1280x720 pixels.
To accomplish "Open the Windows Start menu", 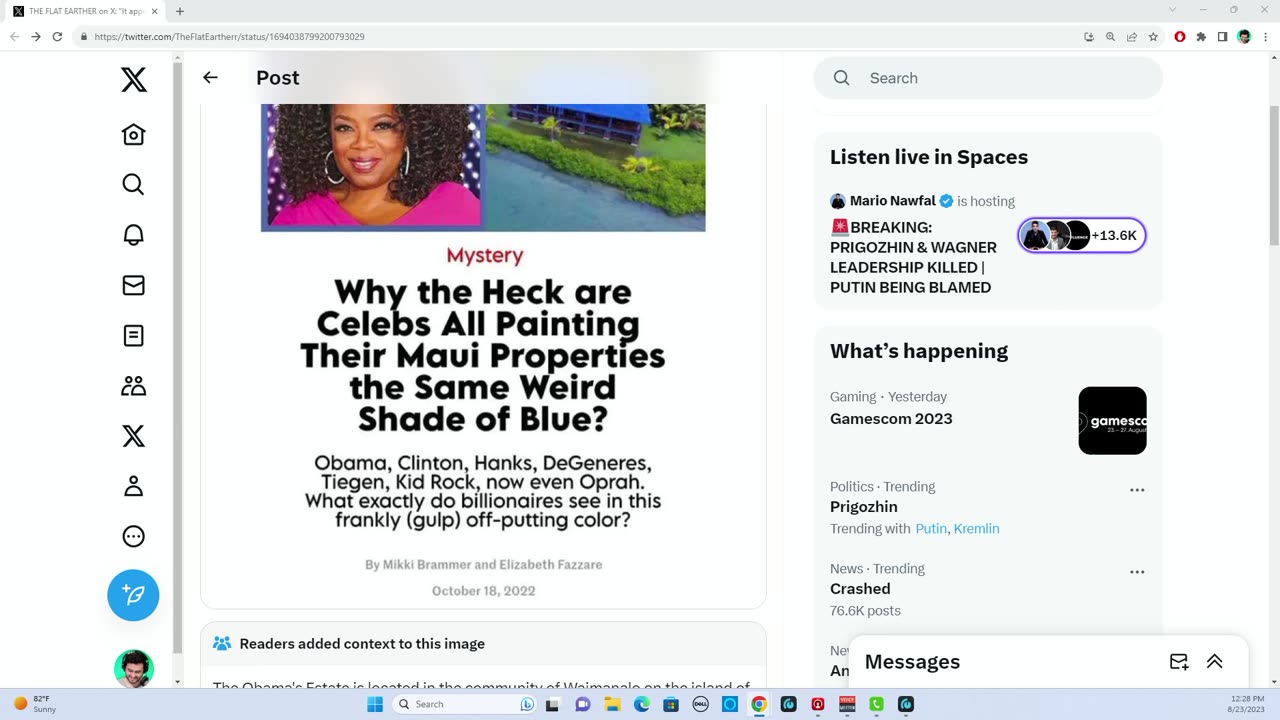I will pyautogui.click(x=375, y=704).
